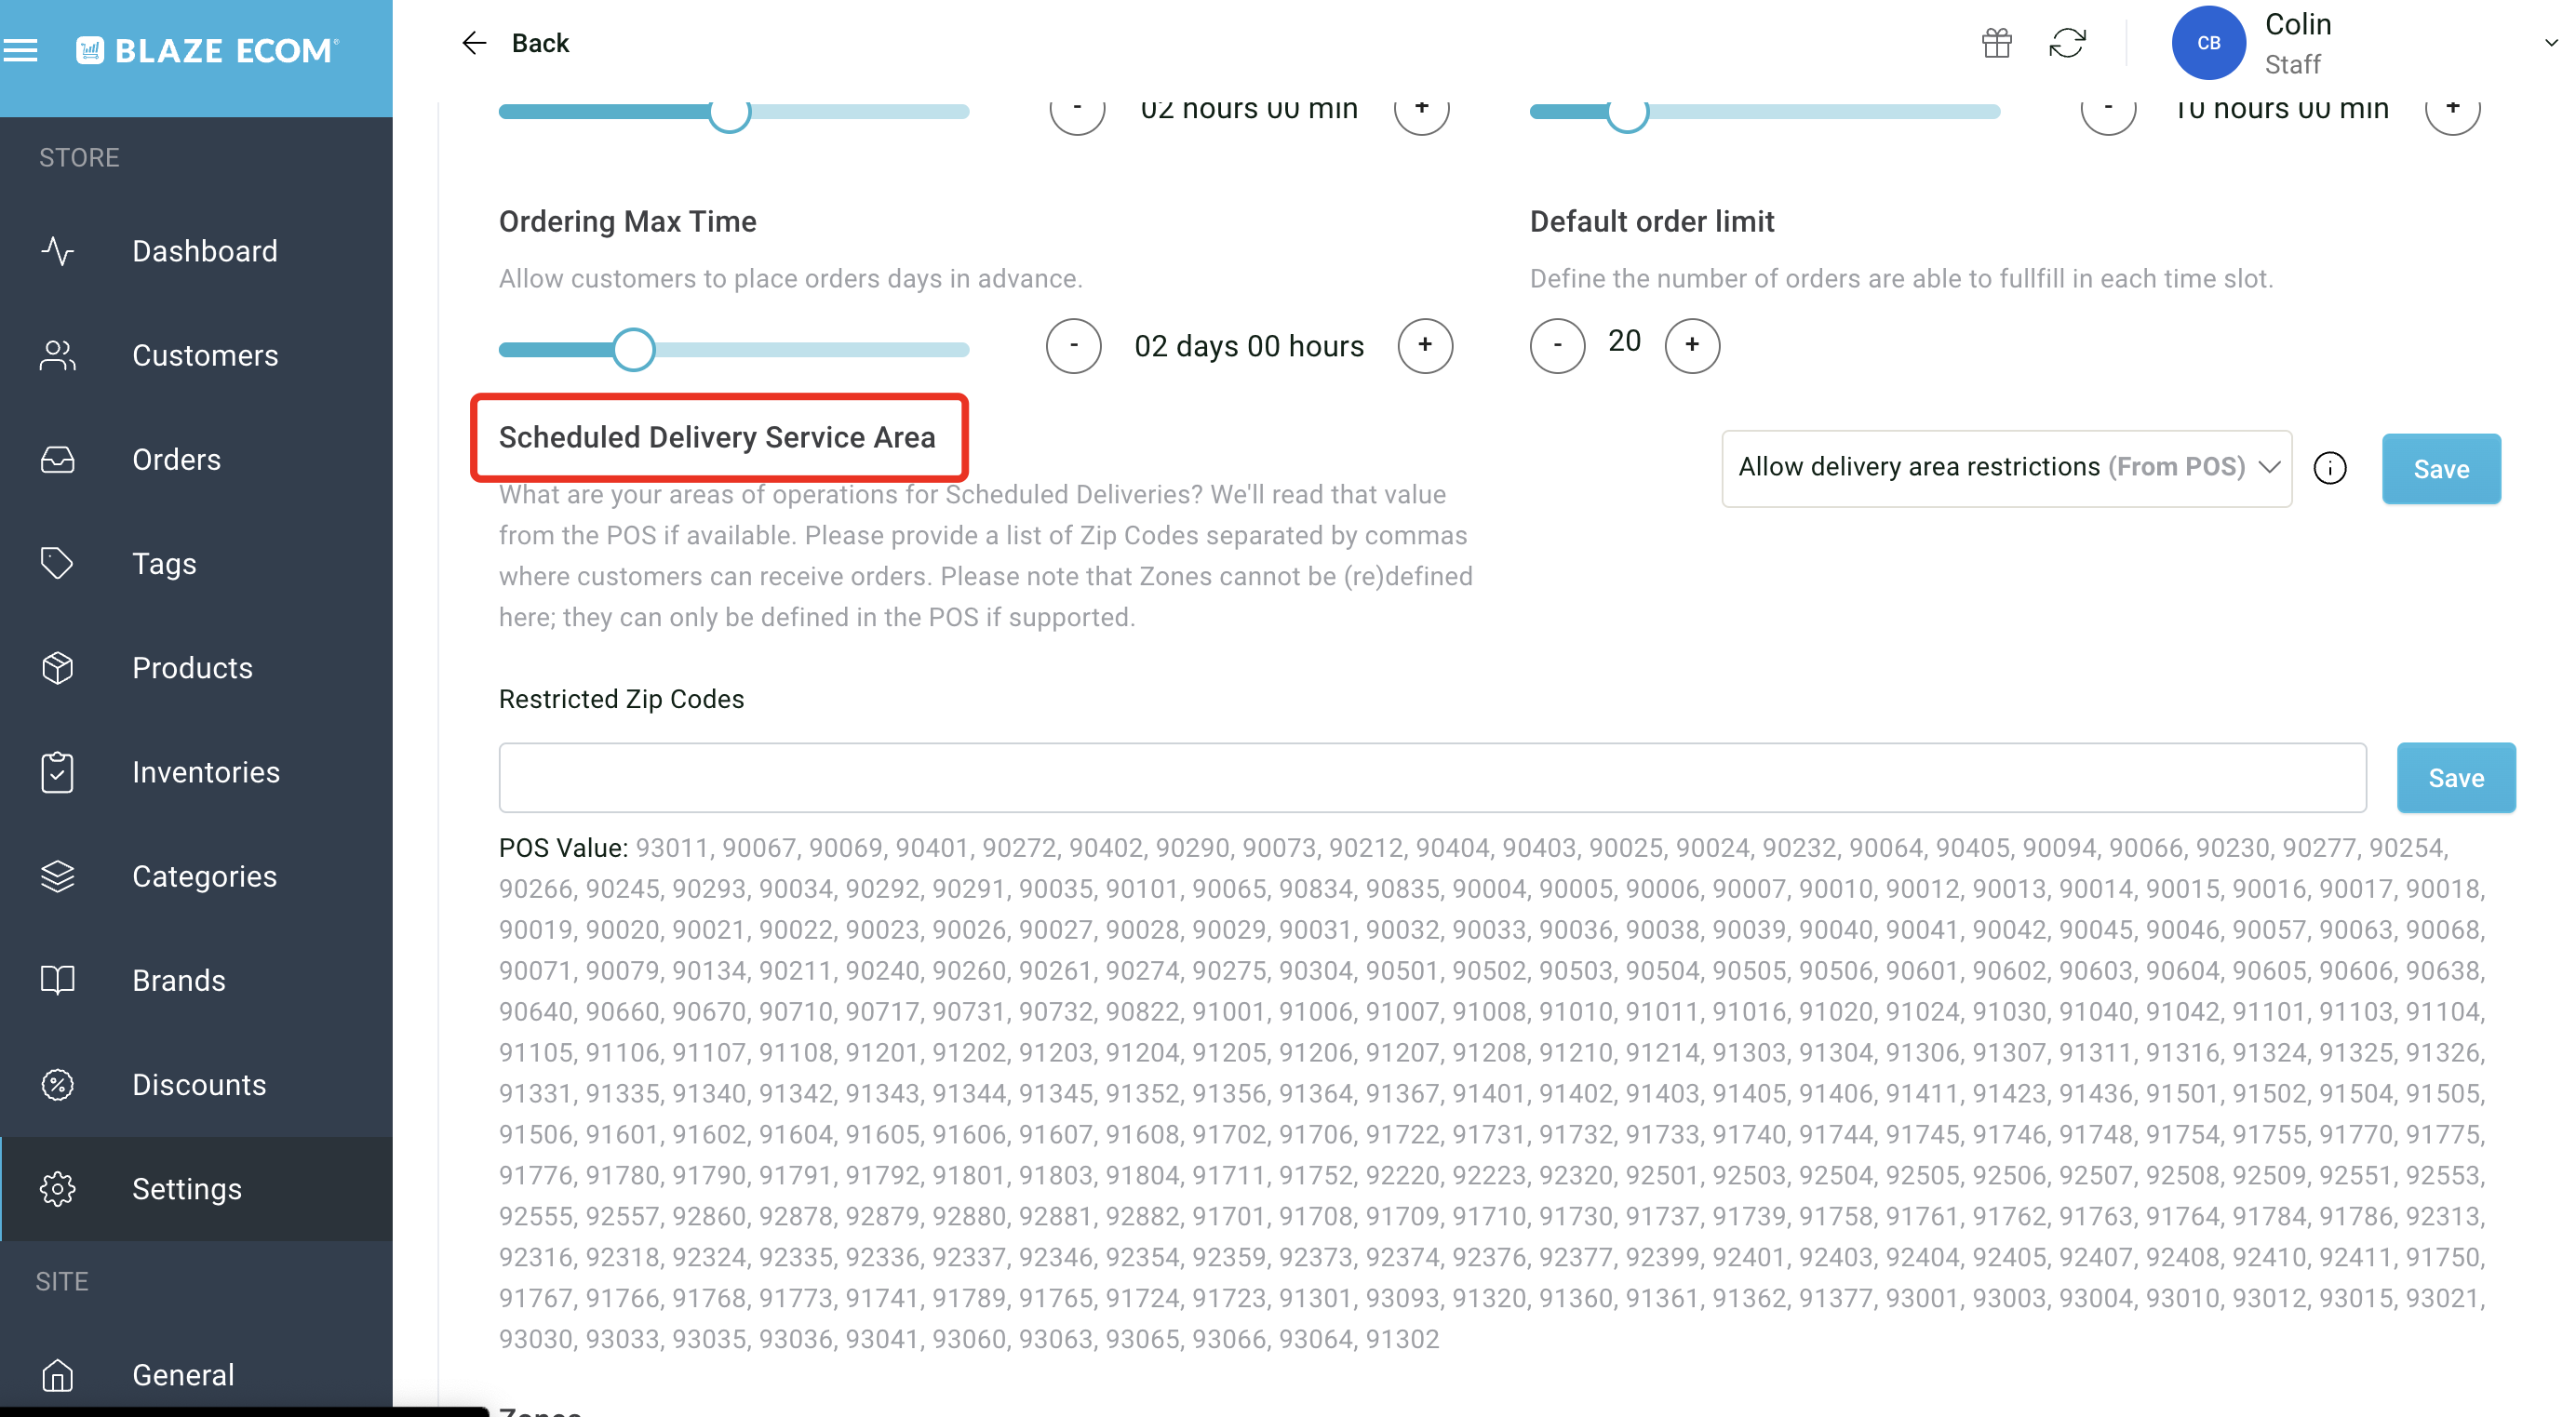Increase Default order limit with plus

pos(1691,345)
